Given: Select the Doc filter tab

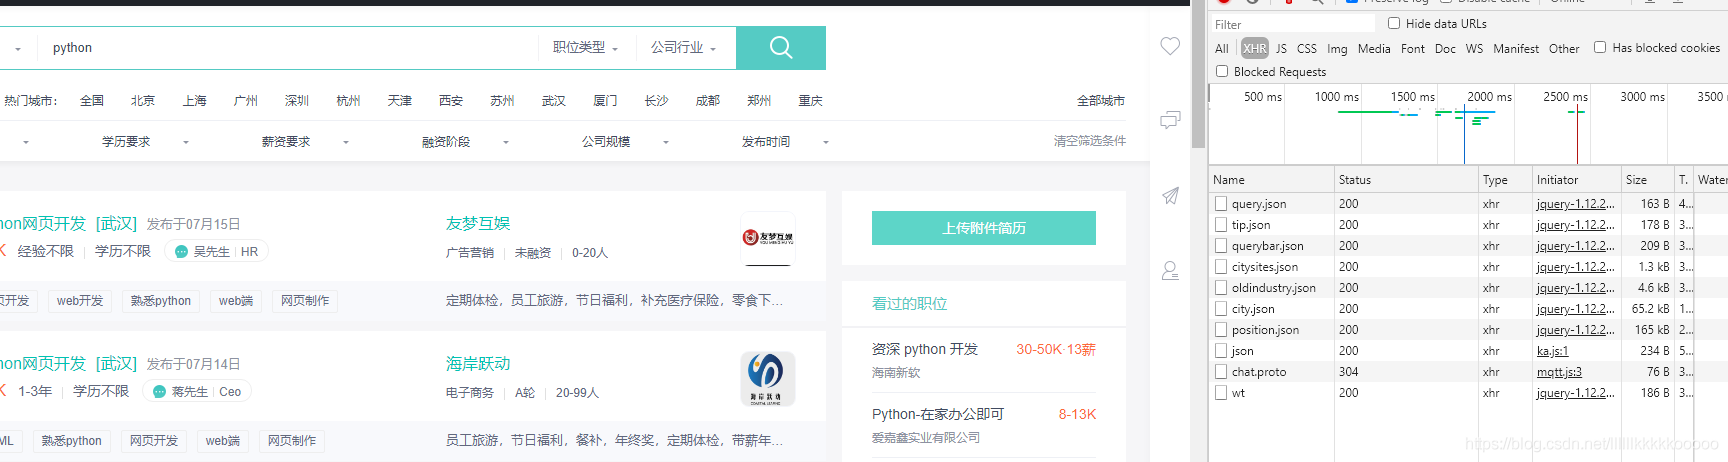Looking at the screenshot, I should [1445, 48].
